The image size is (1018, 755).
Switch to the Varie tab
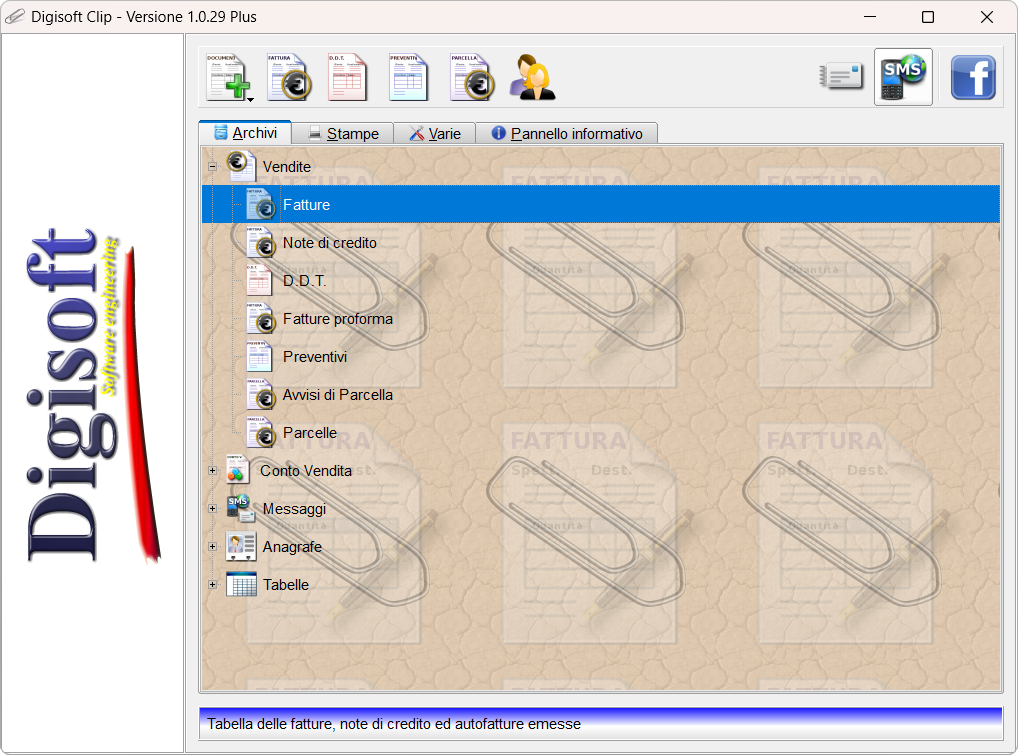tap(434, 134)
